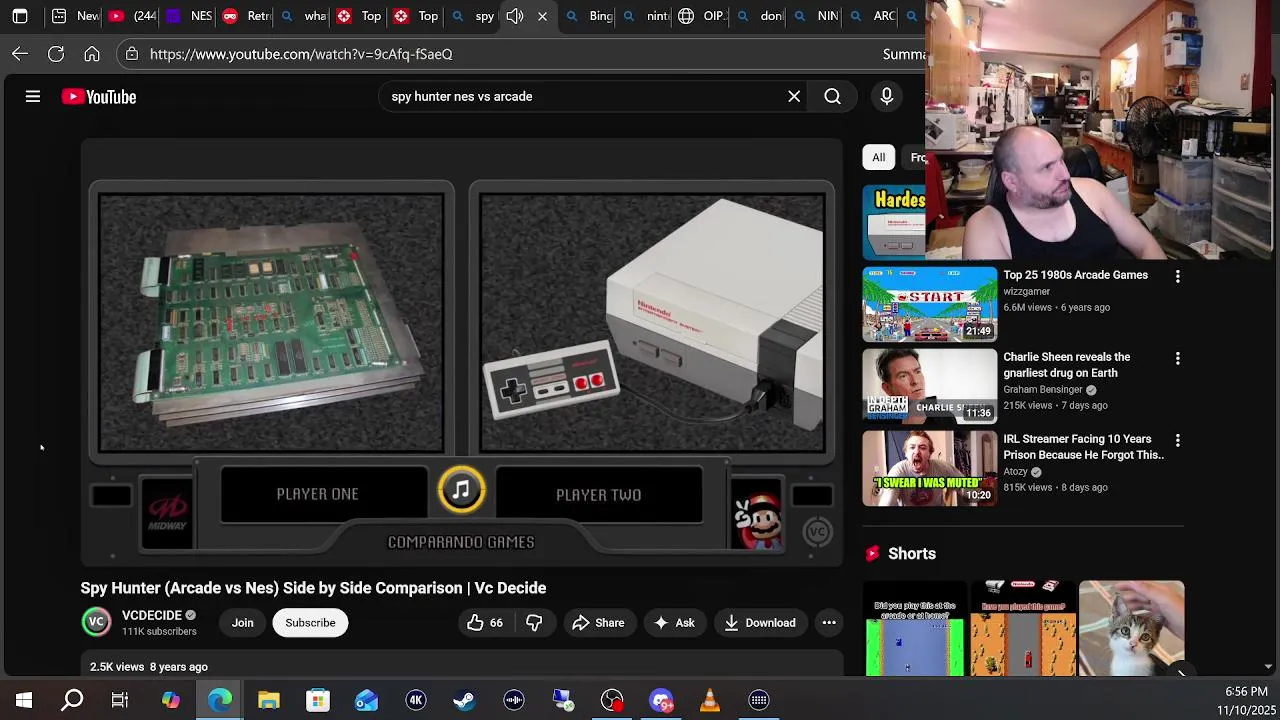The width and height of the screenshot is (1280, 720).
Task: Open Outlook from the taskbar
Action: point(367,700)
